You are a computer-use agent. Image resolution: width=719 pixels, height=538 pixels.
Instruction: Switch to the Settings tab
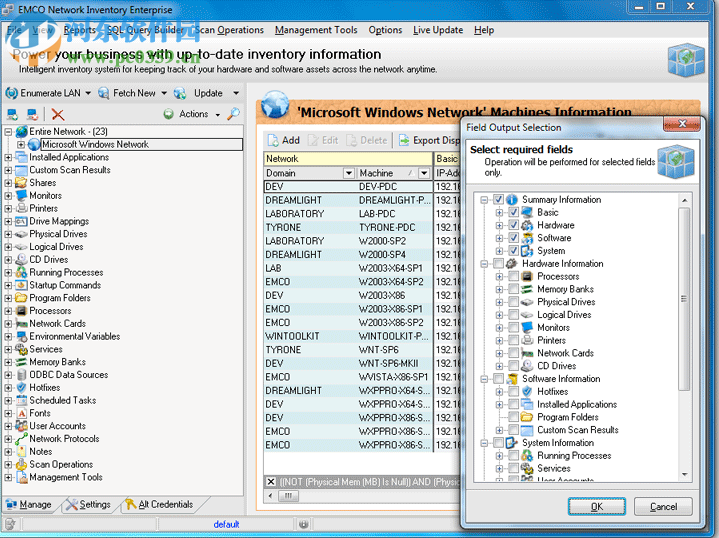coord(88,504)
